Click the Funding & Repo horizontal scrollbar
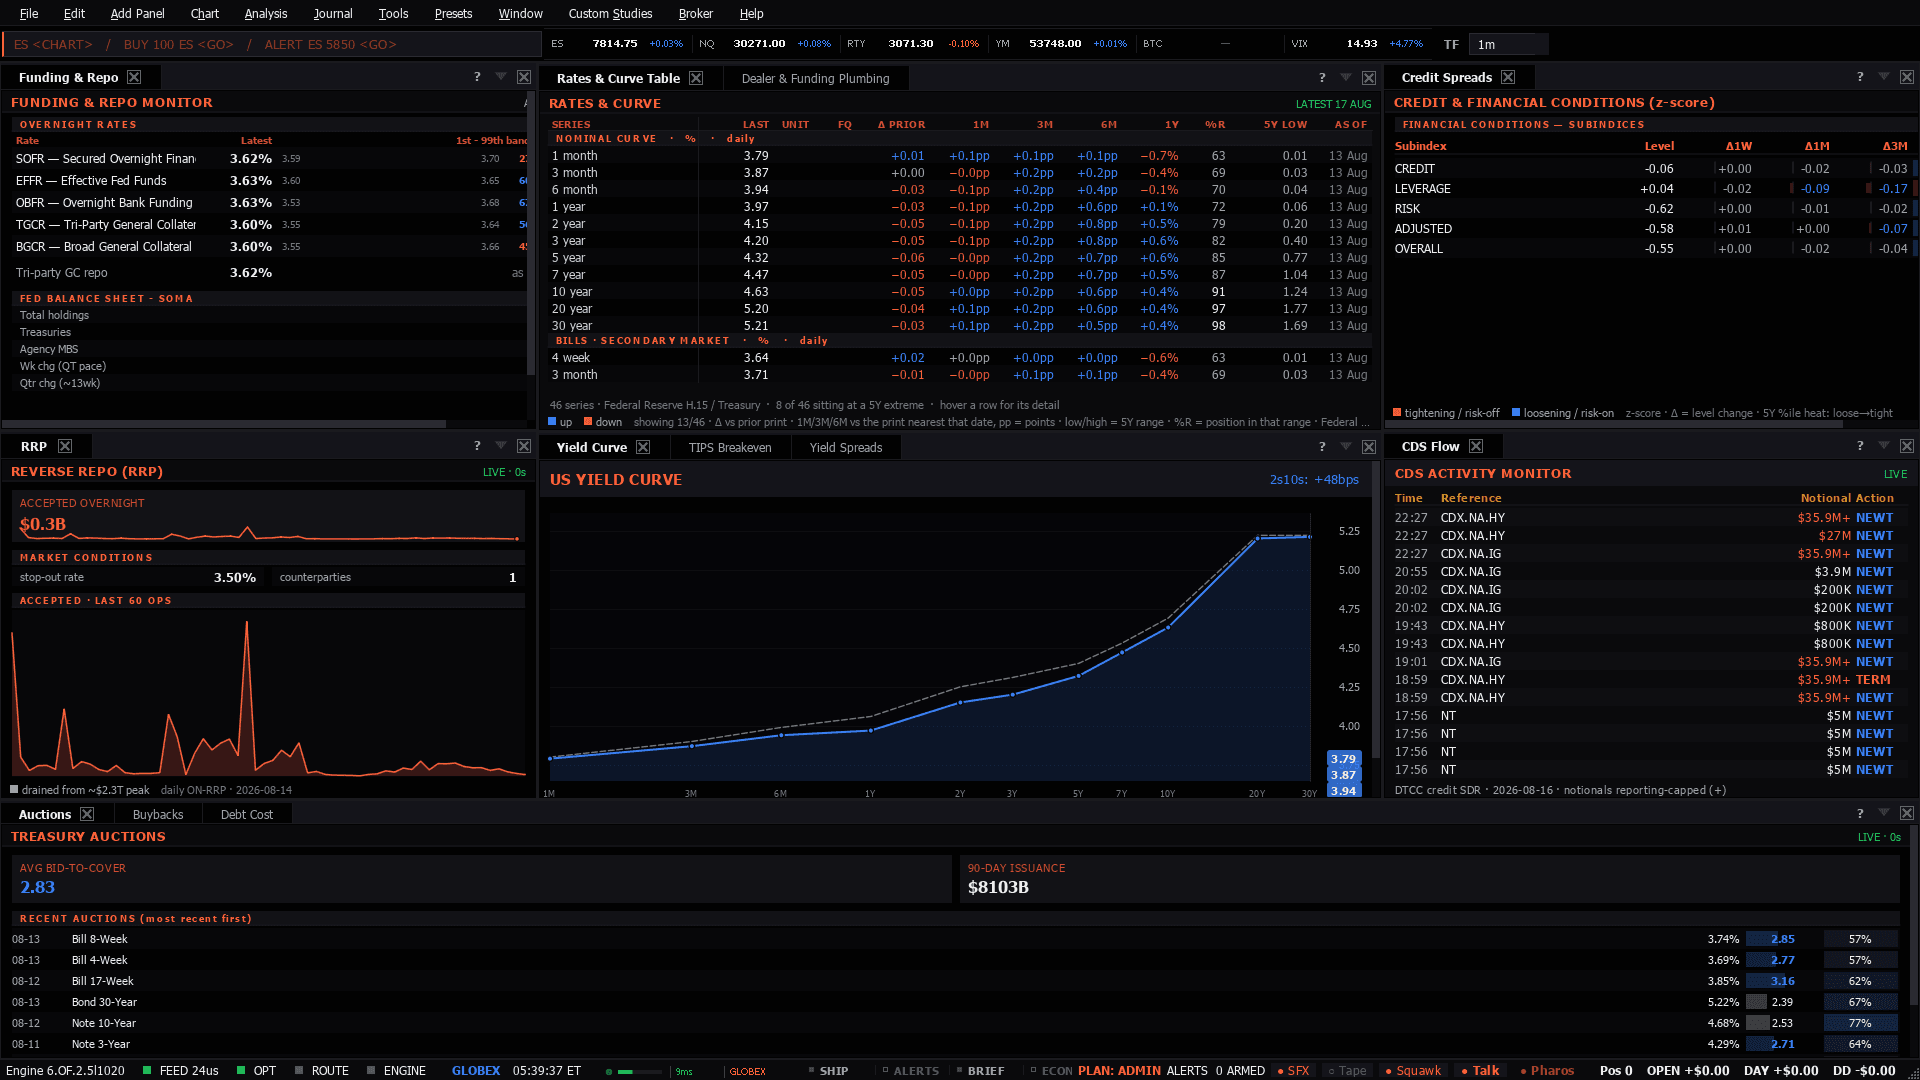The width and height of the screenshot is (1920, 1080). (x=224, y=424)
